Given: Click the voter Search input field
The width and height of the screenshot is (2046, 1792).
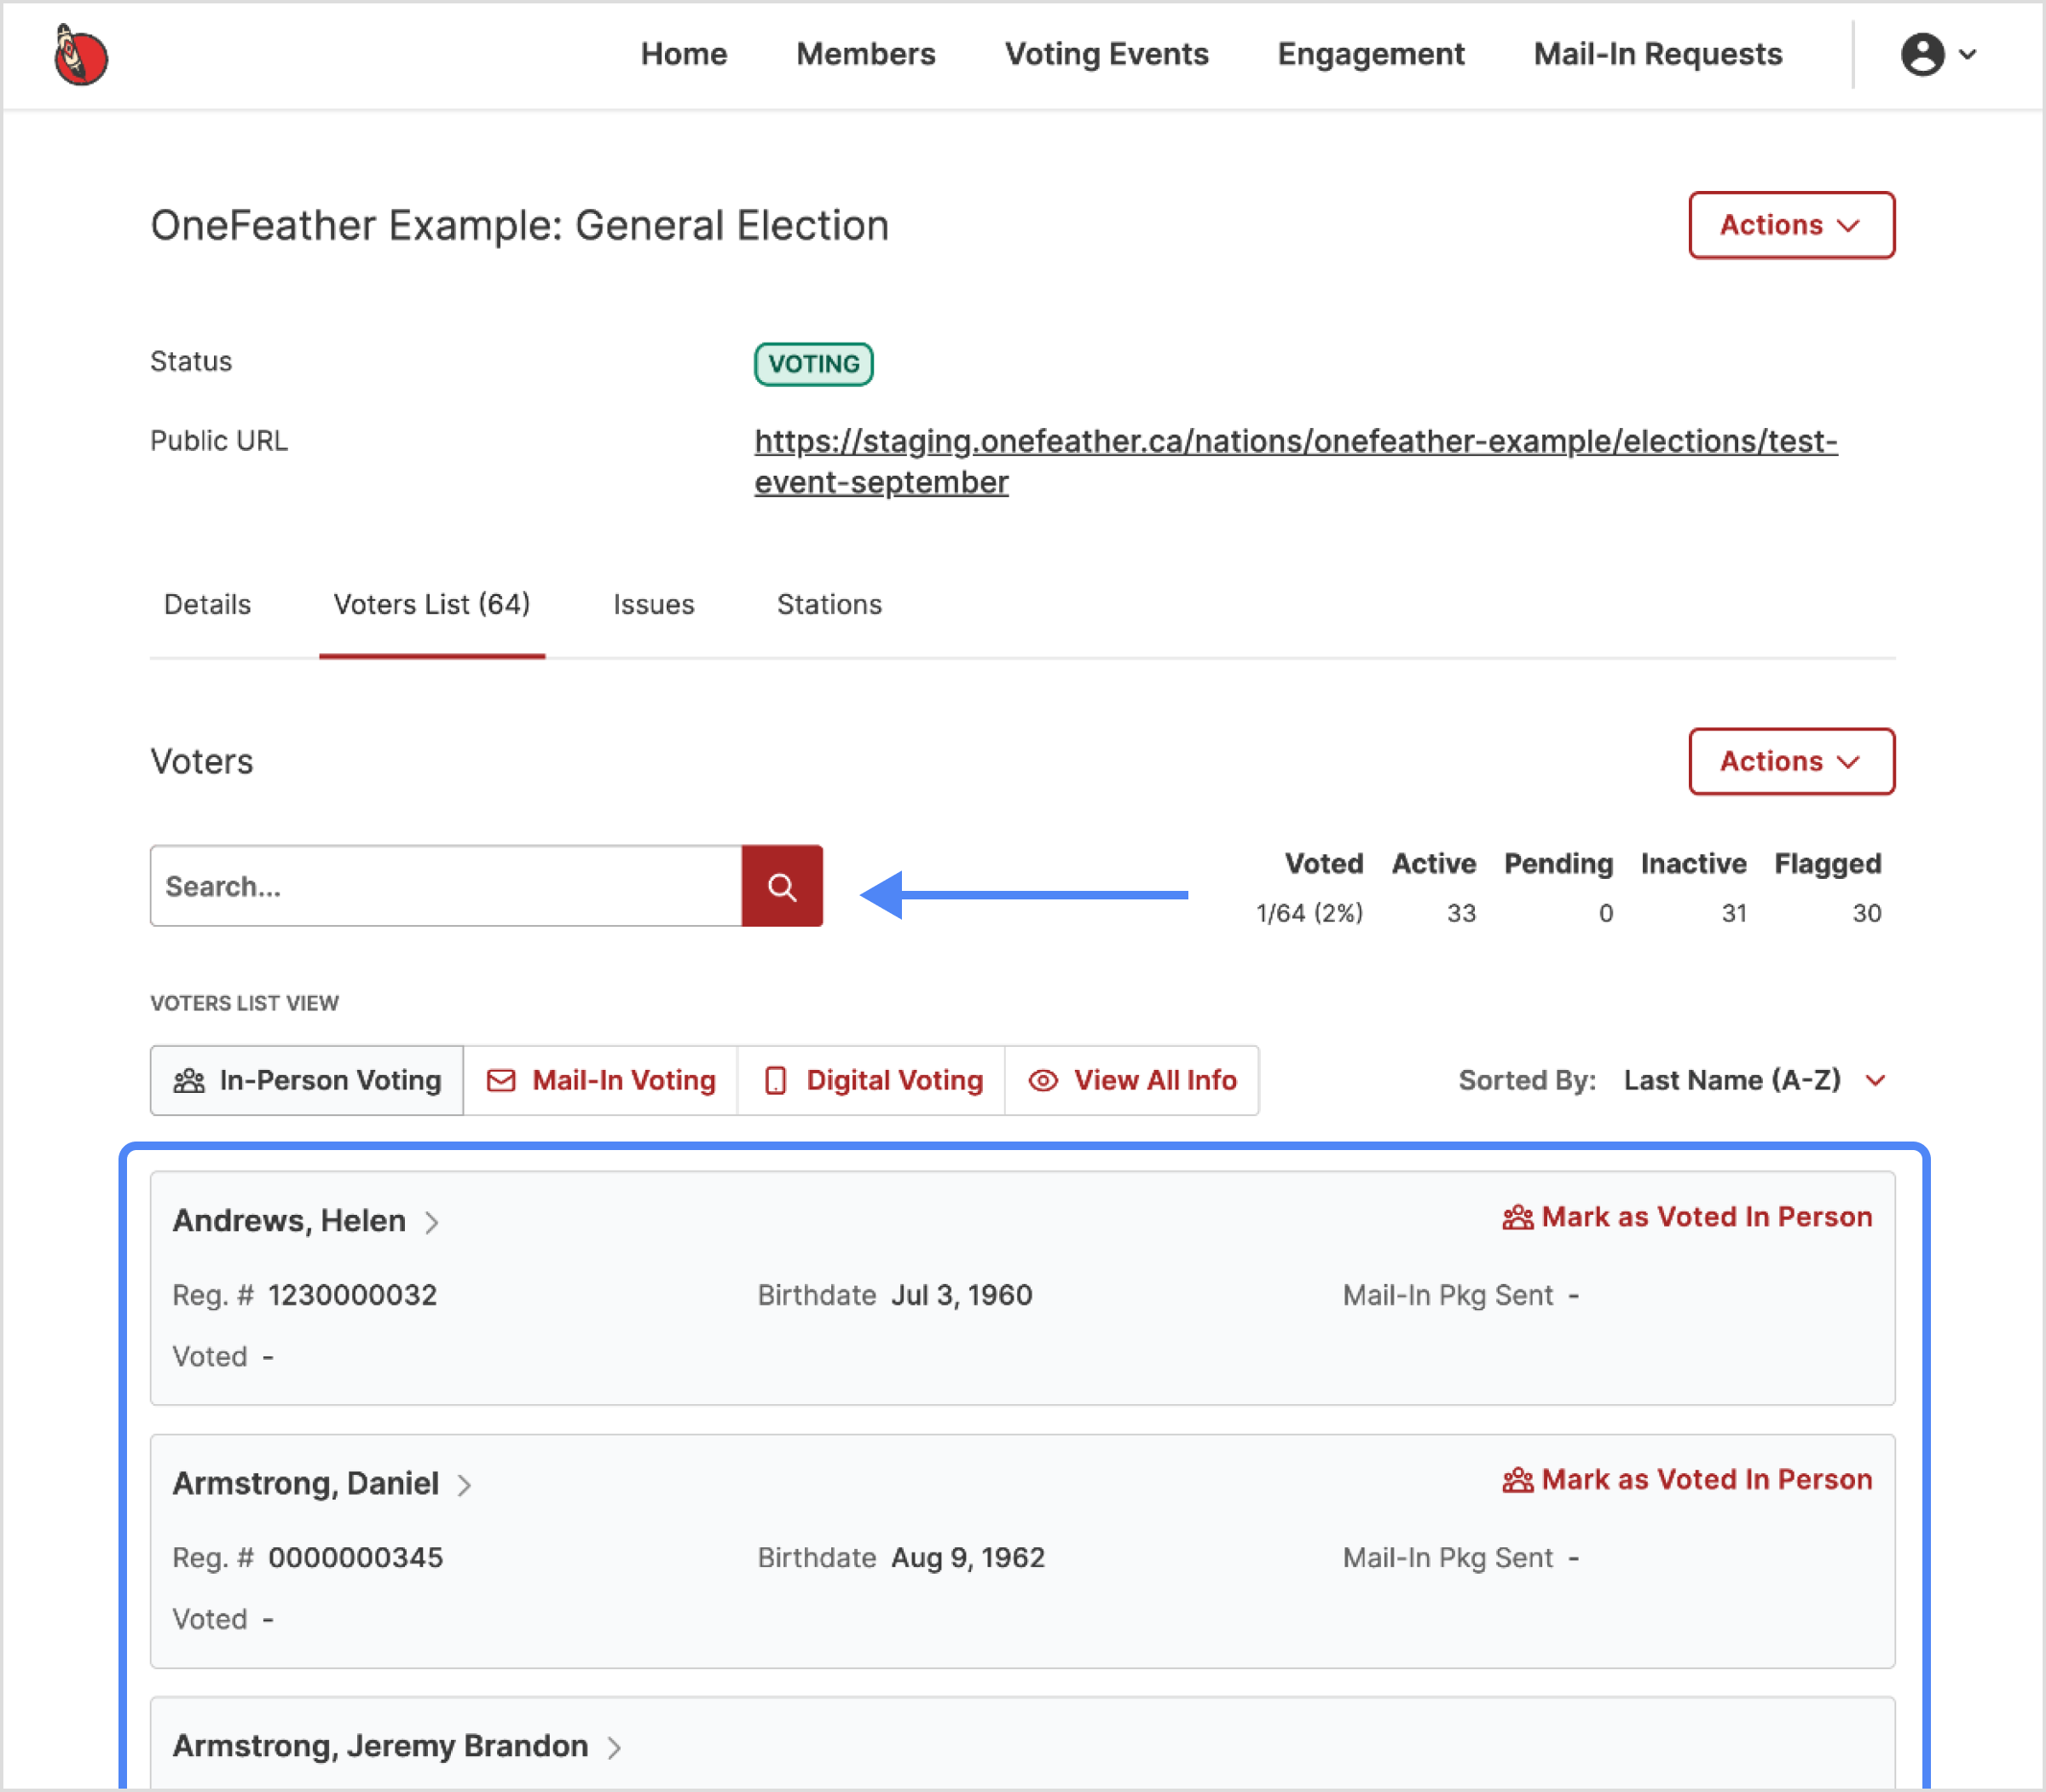Looking at the screenshot, I should 446,886.
